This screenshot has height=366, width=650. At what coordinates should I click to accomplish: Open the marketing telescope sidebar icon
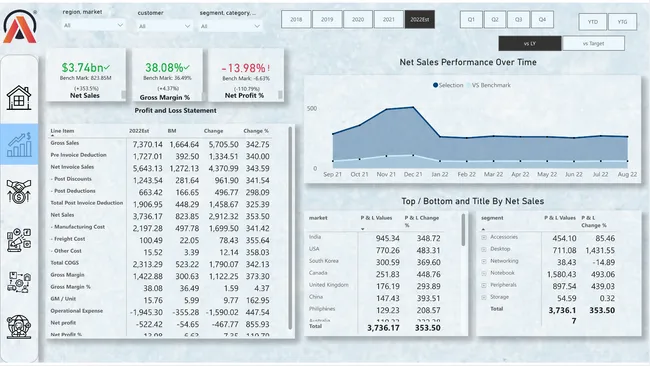tap(19, 240)
